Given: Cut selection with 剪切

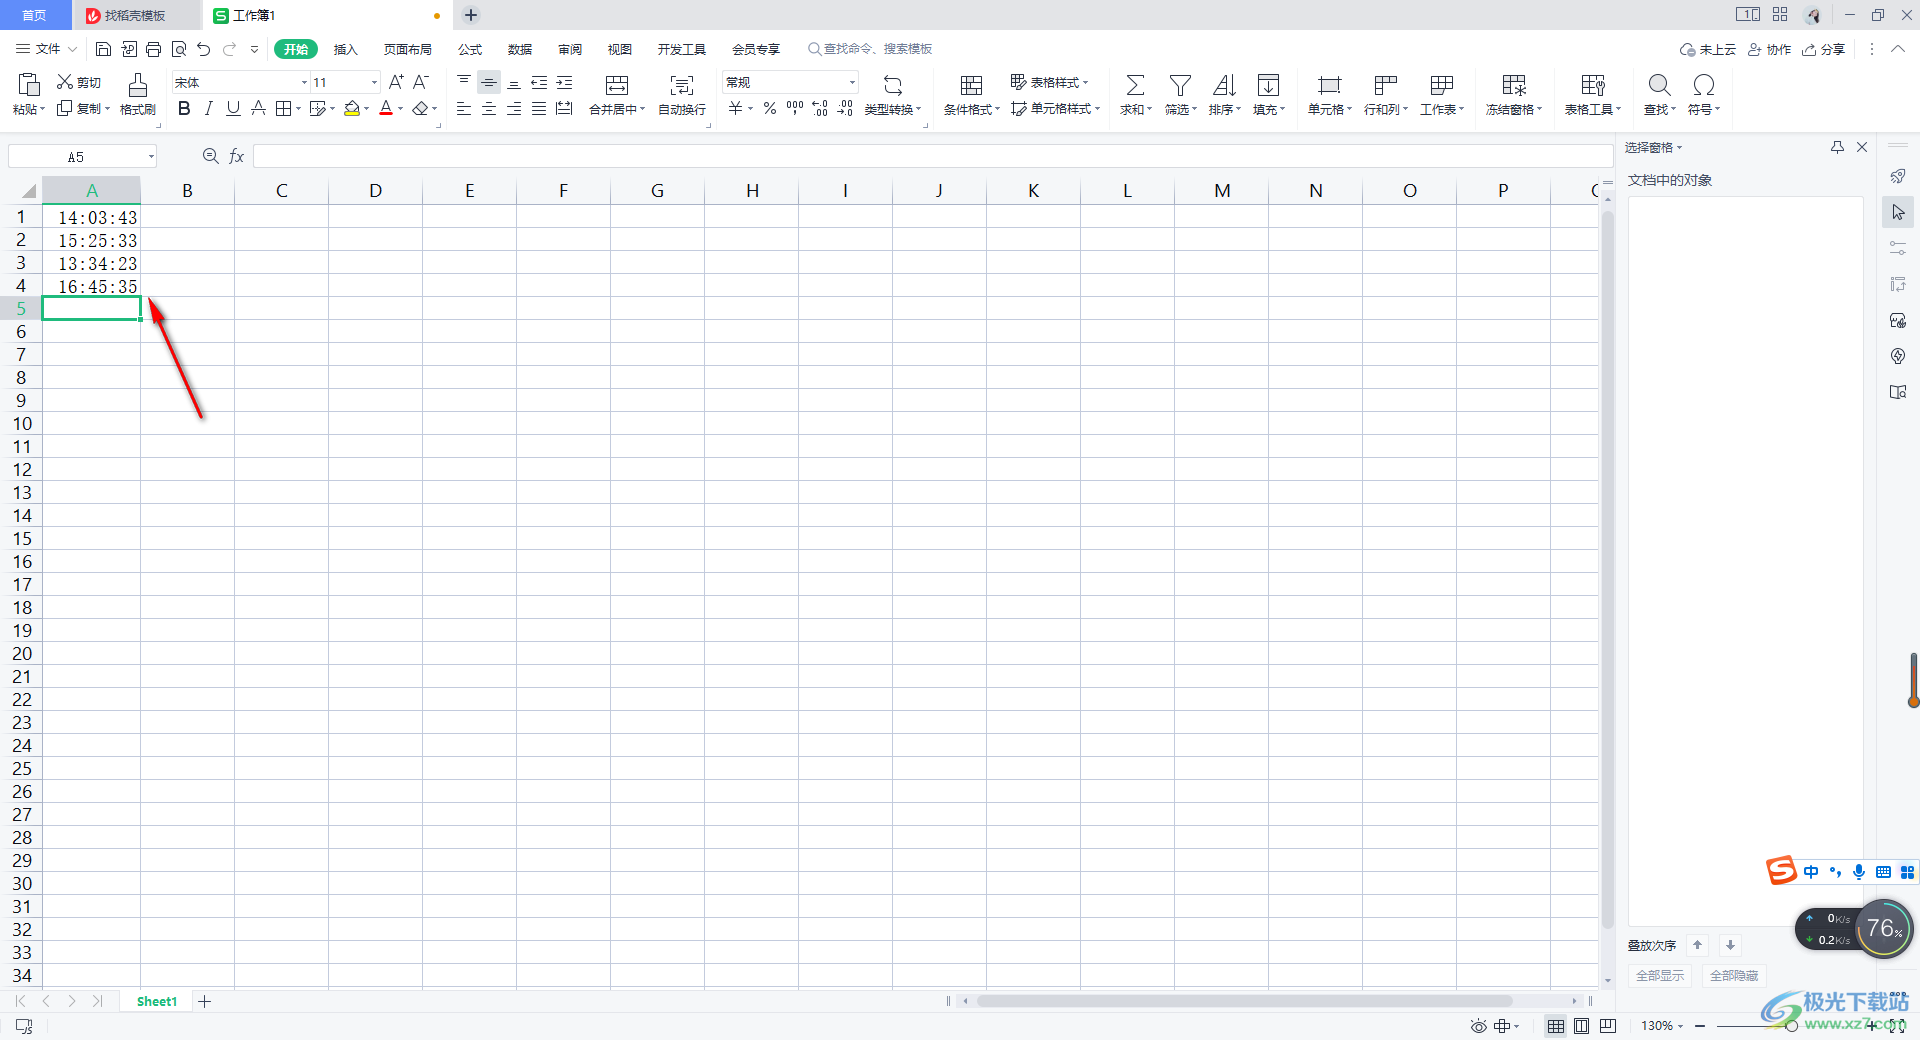Looking at the screenshot, I should [79, 82].
